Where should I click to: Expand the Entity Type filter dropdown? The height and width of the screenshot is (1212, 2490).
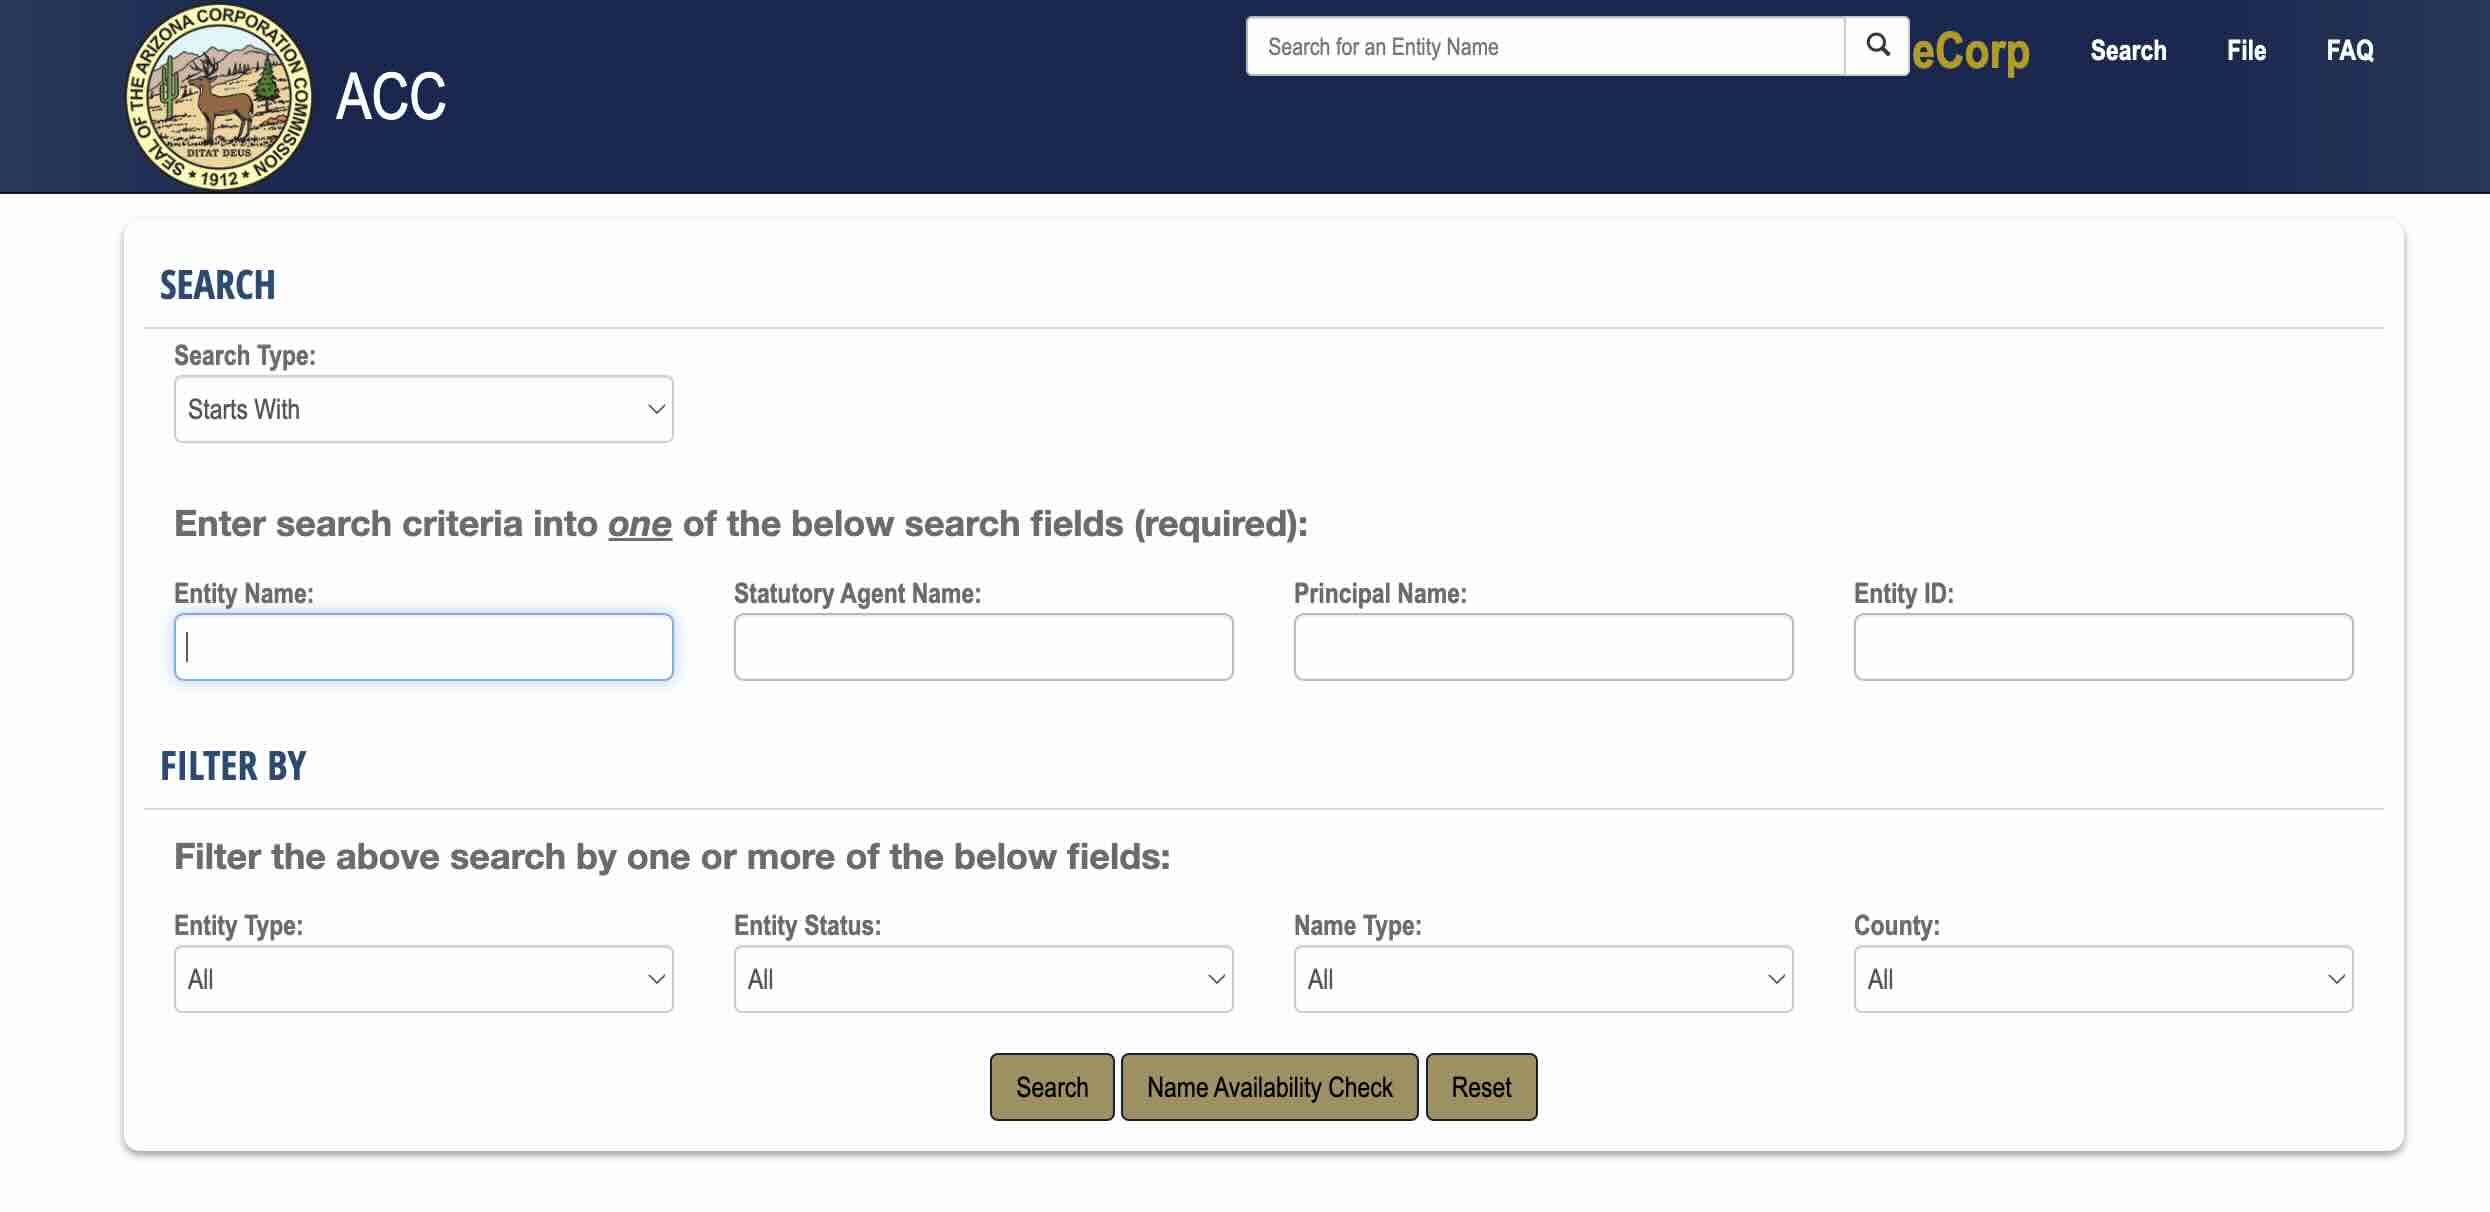coord(424,978)
